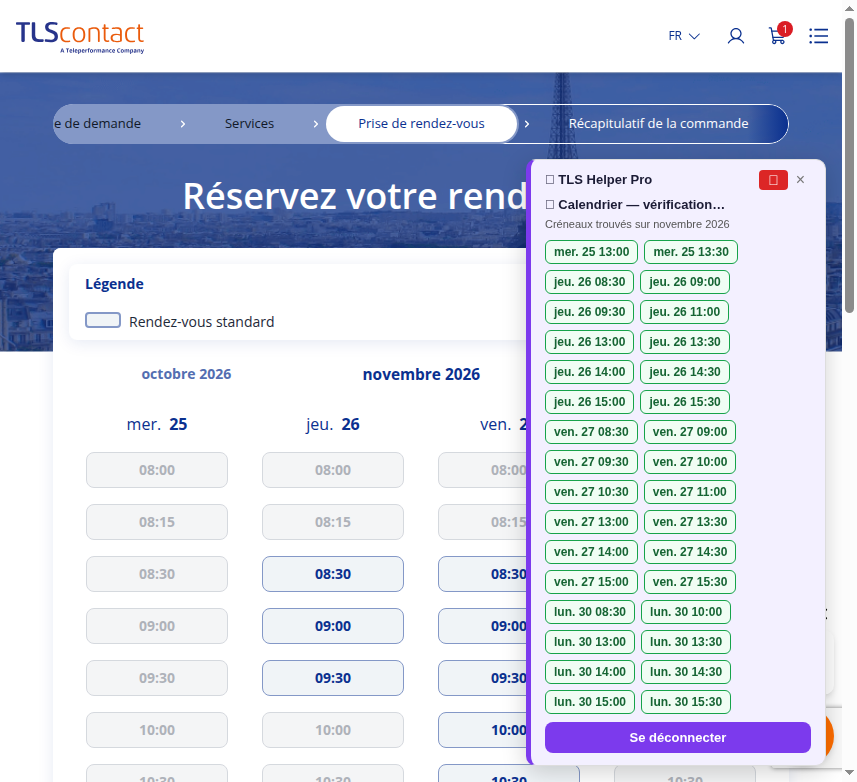The image size is (857, 782).
Task: Click the Se déconnecter button
Action: [x=678, y=737]
